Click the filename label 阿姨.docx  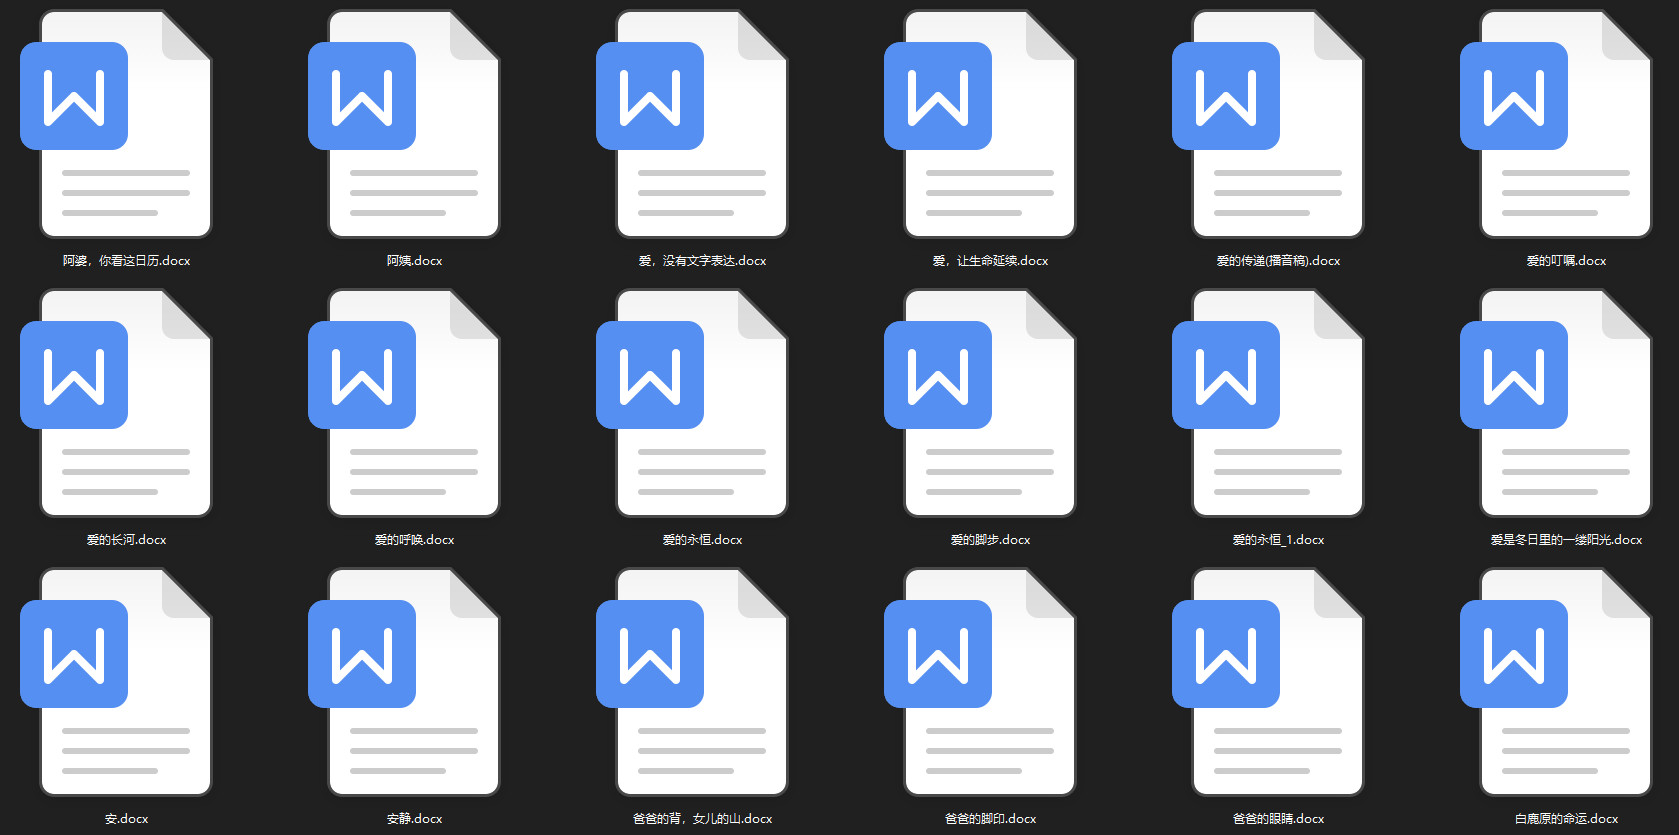pos(414,261)
